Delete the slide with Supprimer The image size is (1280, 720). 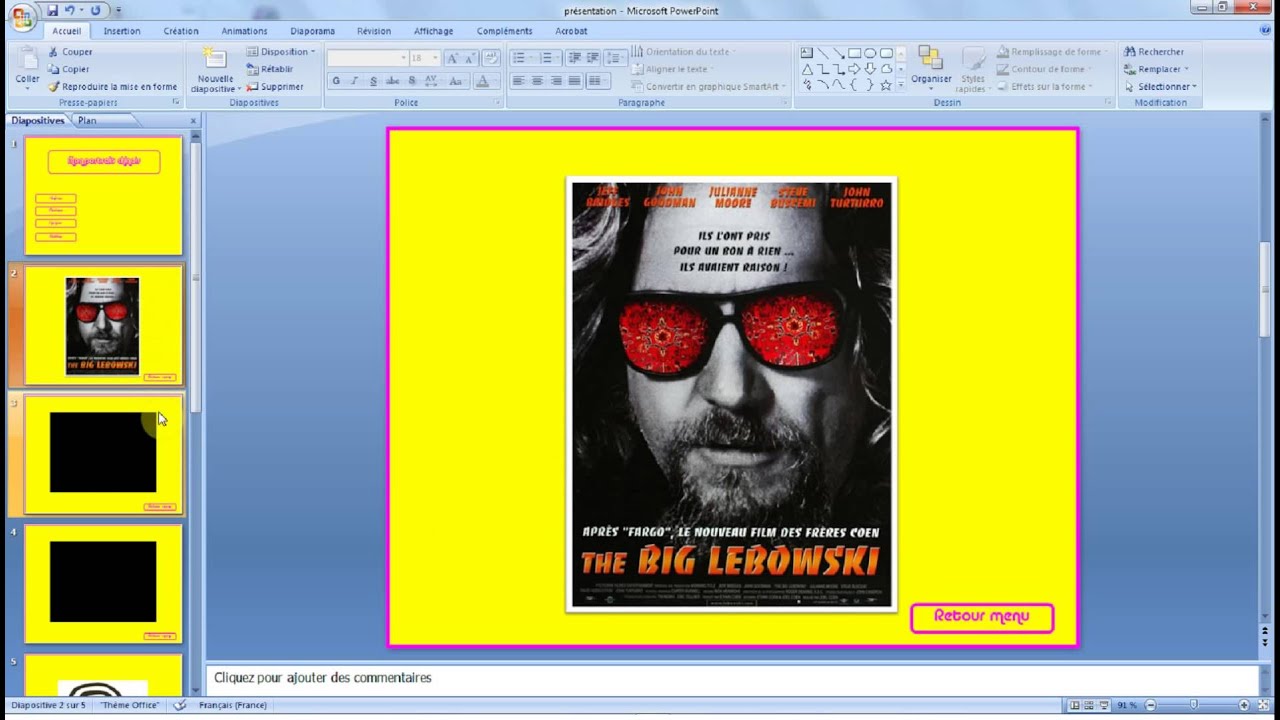[274, 87]
